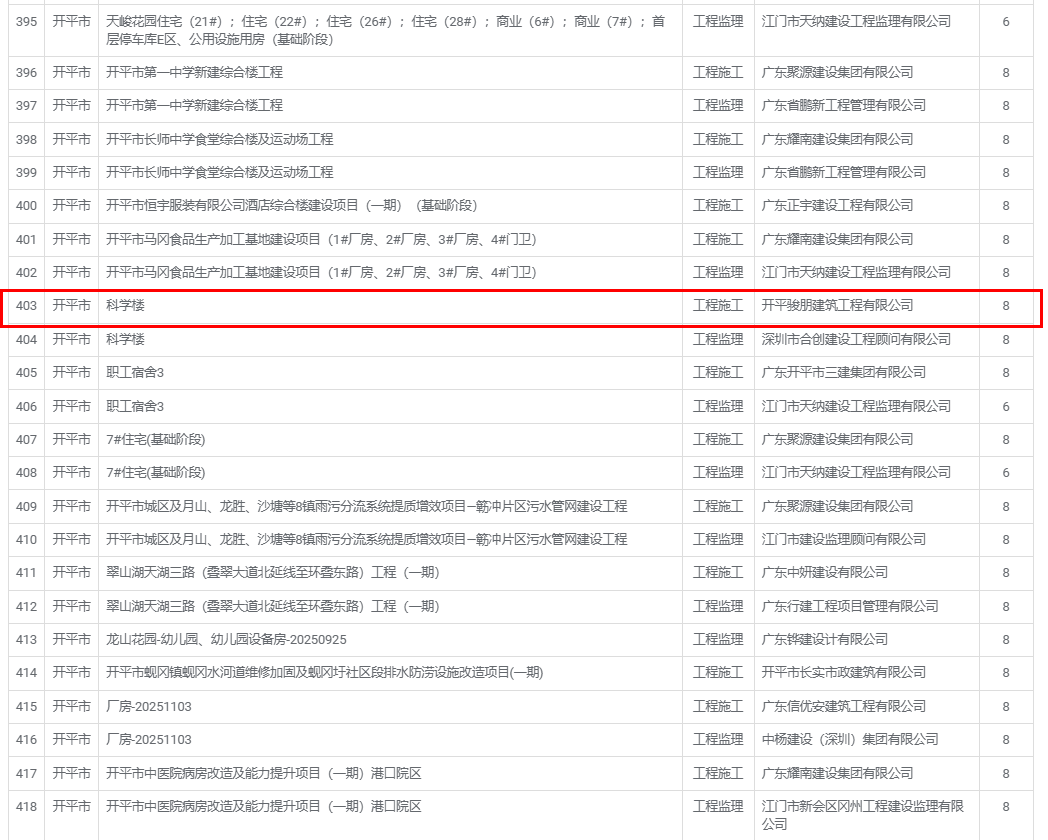Image resolution: width=1048 pixels, height=840 pixels.
Task: Select project name 科学楼 in row 404
Action: pyautogui.click(x=126, y=339)
